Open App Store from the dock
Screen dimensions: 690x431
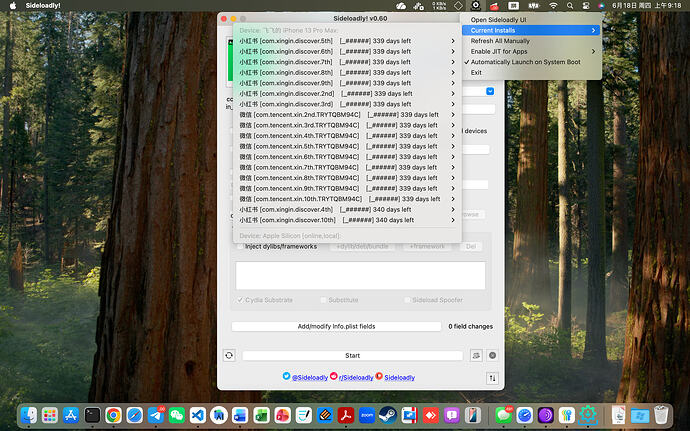pyautogui.click(x=71, y=415)
